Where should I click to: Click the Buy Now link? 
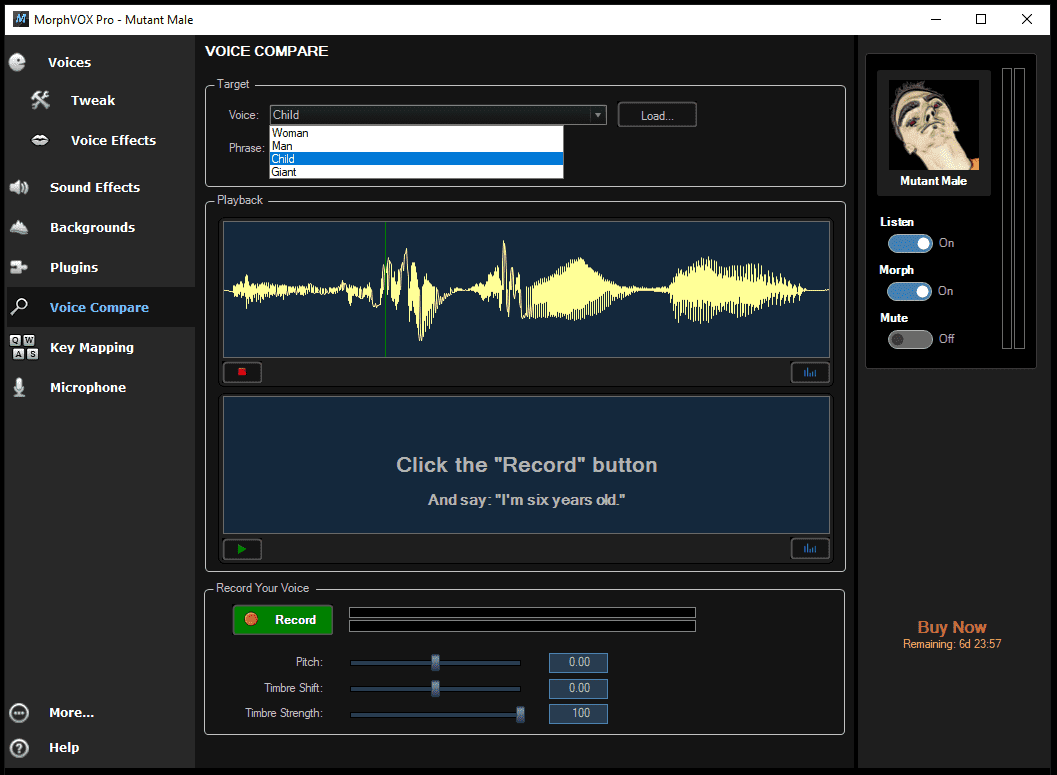[x=952, y=627]
